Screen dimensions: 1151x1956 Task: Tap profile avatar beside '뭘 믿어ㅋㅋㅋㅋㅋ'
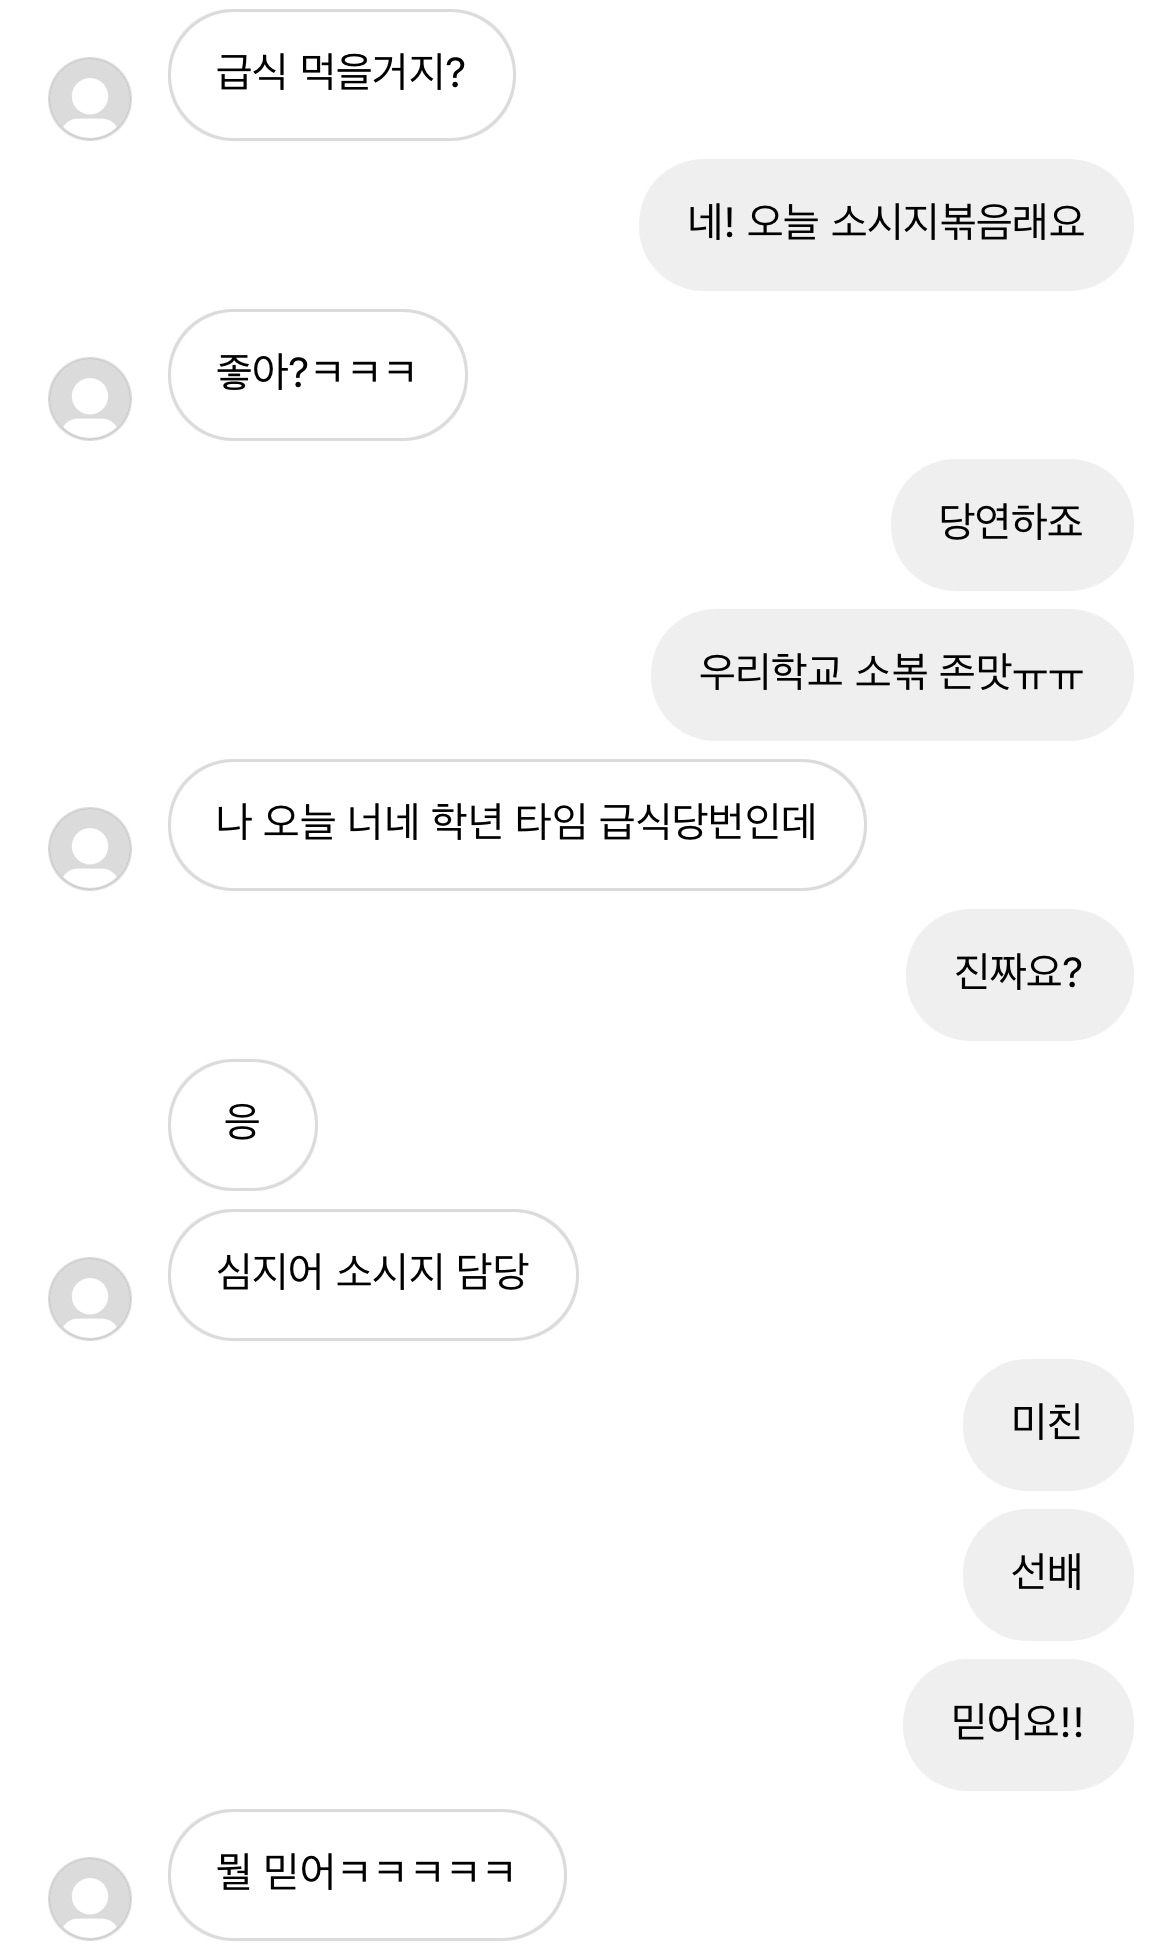pos(90,1899)
